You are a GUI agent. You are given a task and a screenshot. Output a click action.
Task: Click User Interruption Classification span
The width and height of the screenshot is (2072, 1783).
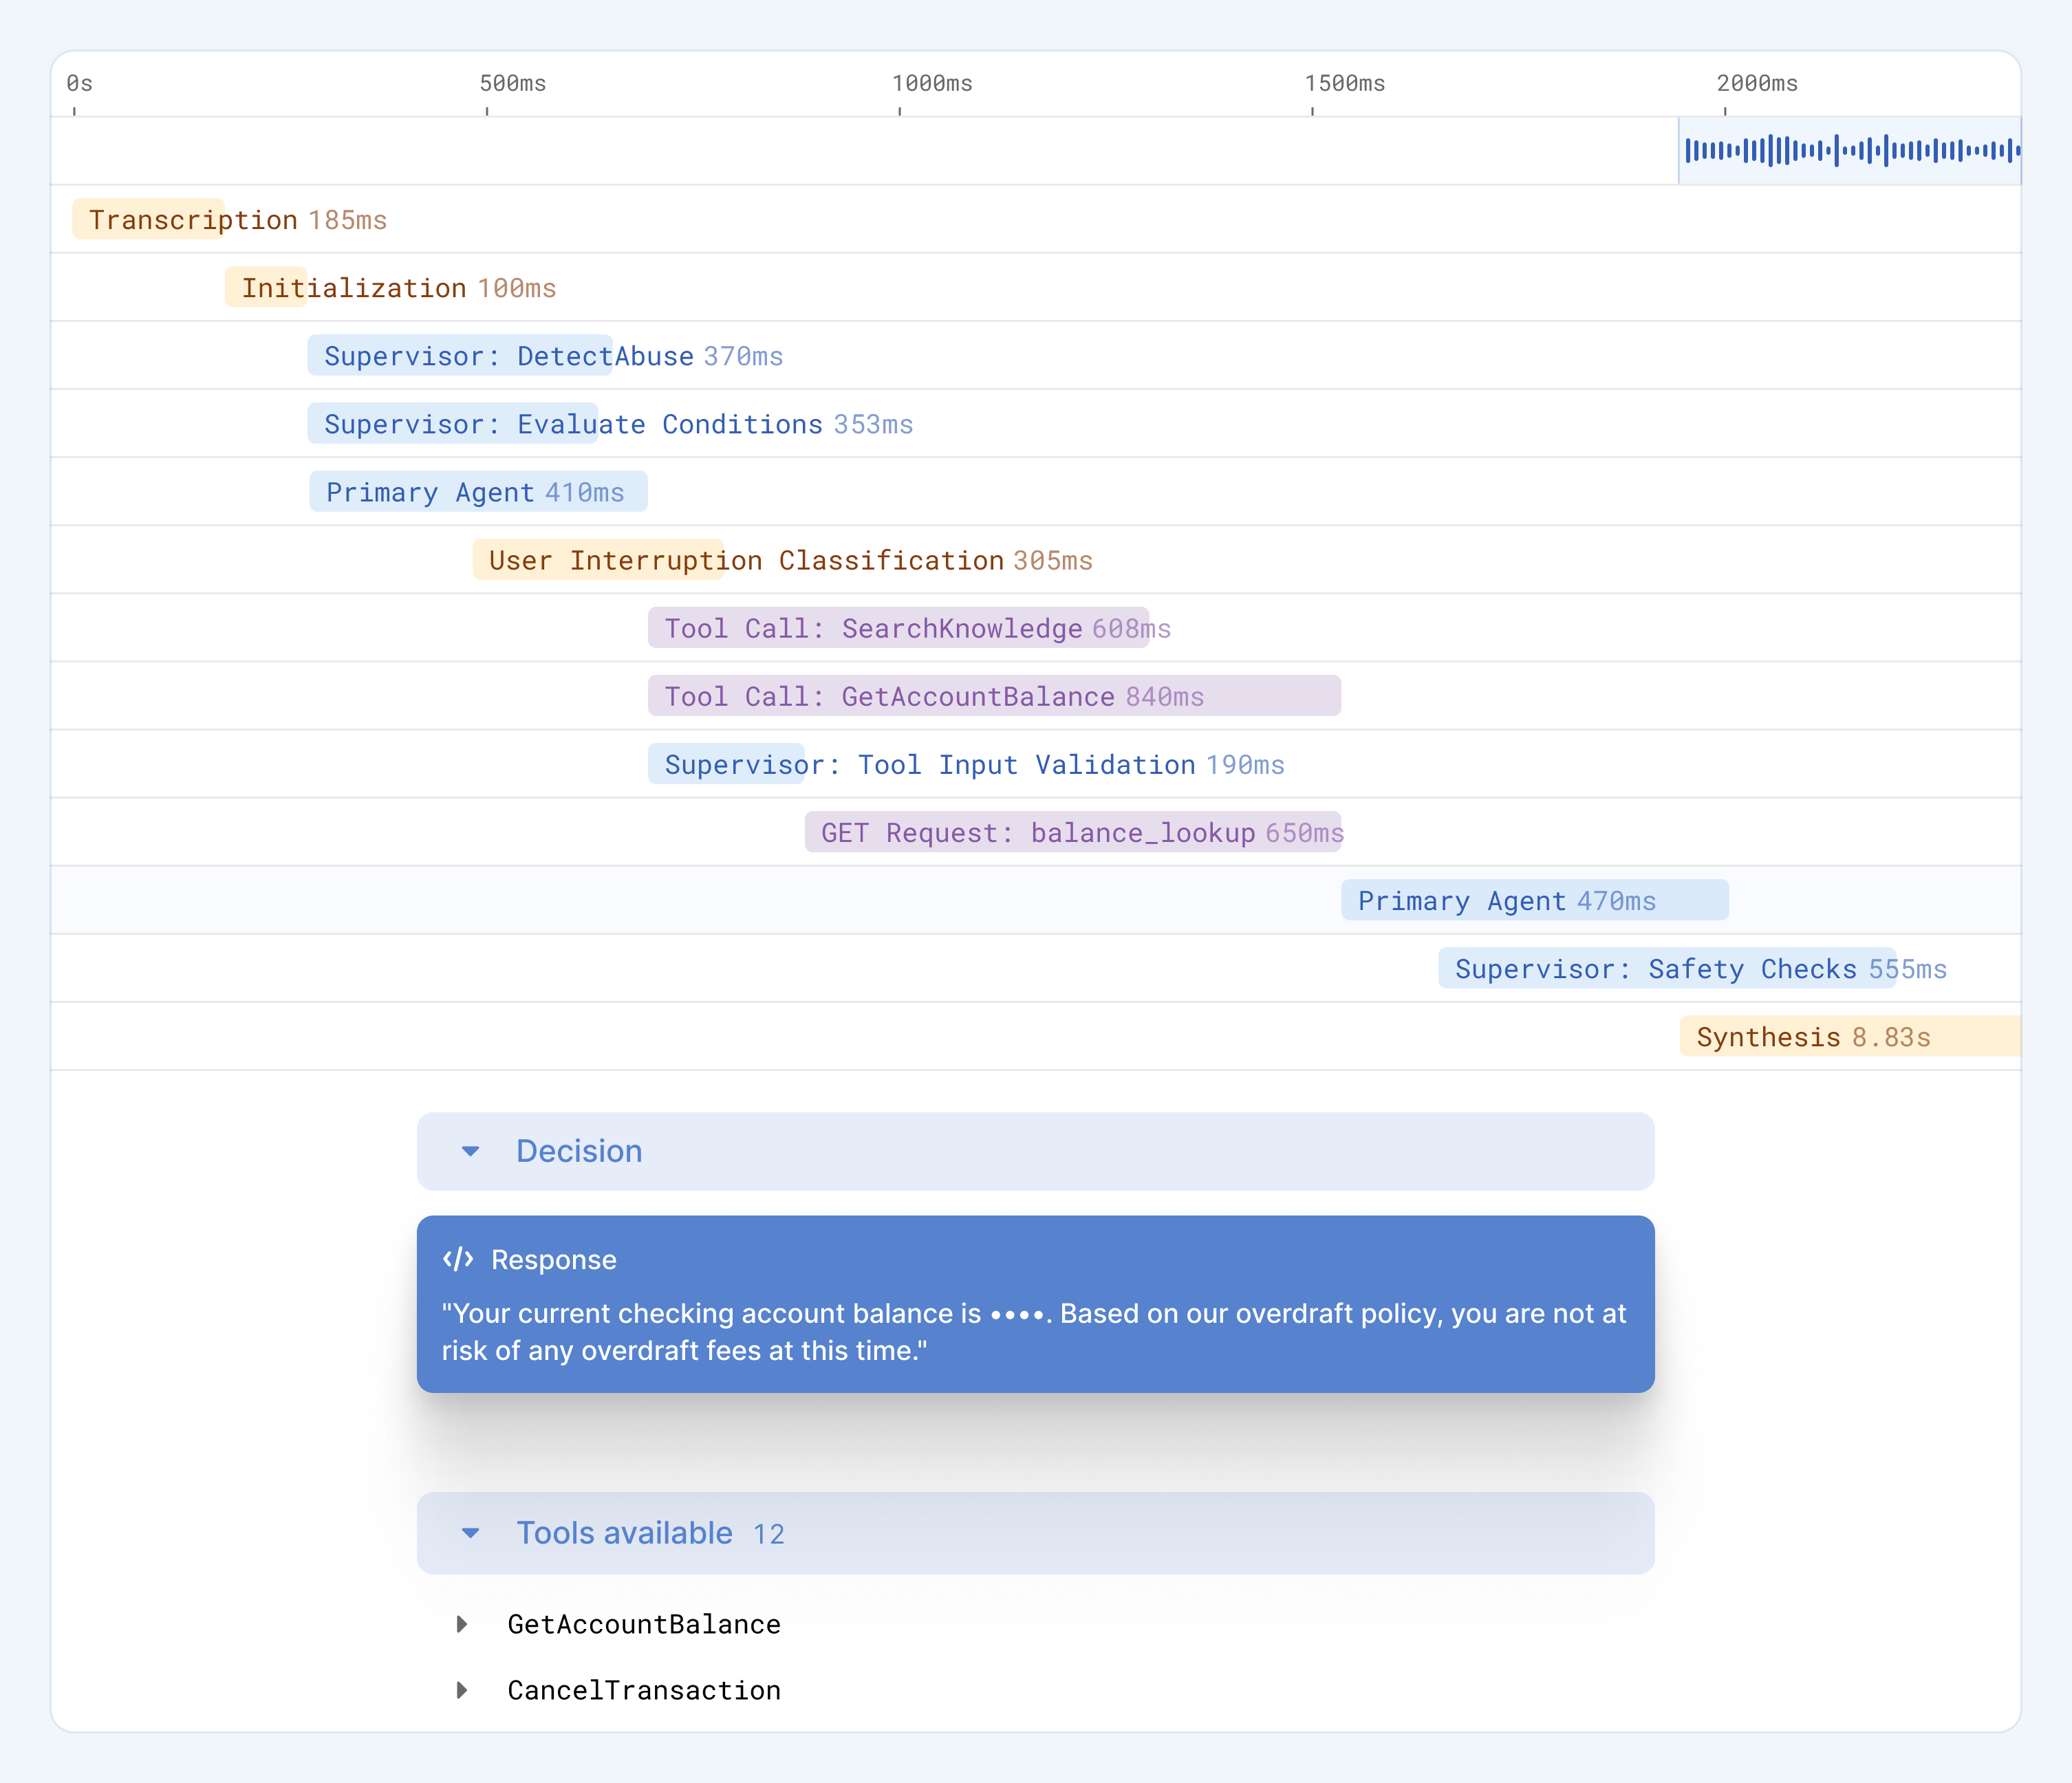click(x=598, y=559)
